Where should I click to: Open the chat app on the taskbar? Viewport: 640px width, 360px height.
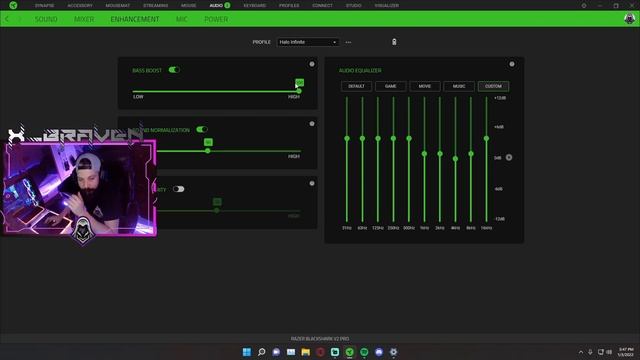pyautogui.click(x=276, y=352)
